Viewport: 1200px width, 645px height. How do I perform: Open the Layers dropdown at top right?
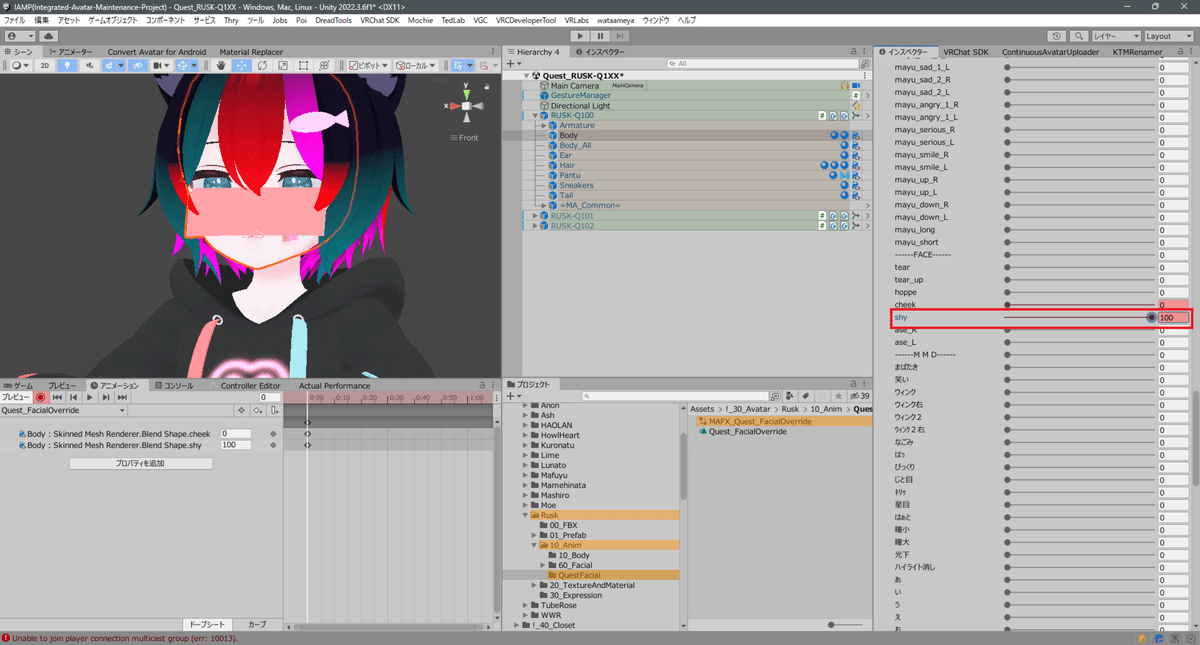1115,36
